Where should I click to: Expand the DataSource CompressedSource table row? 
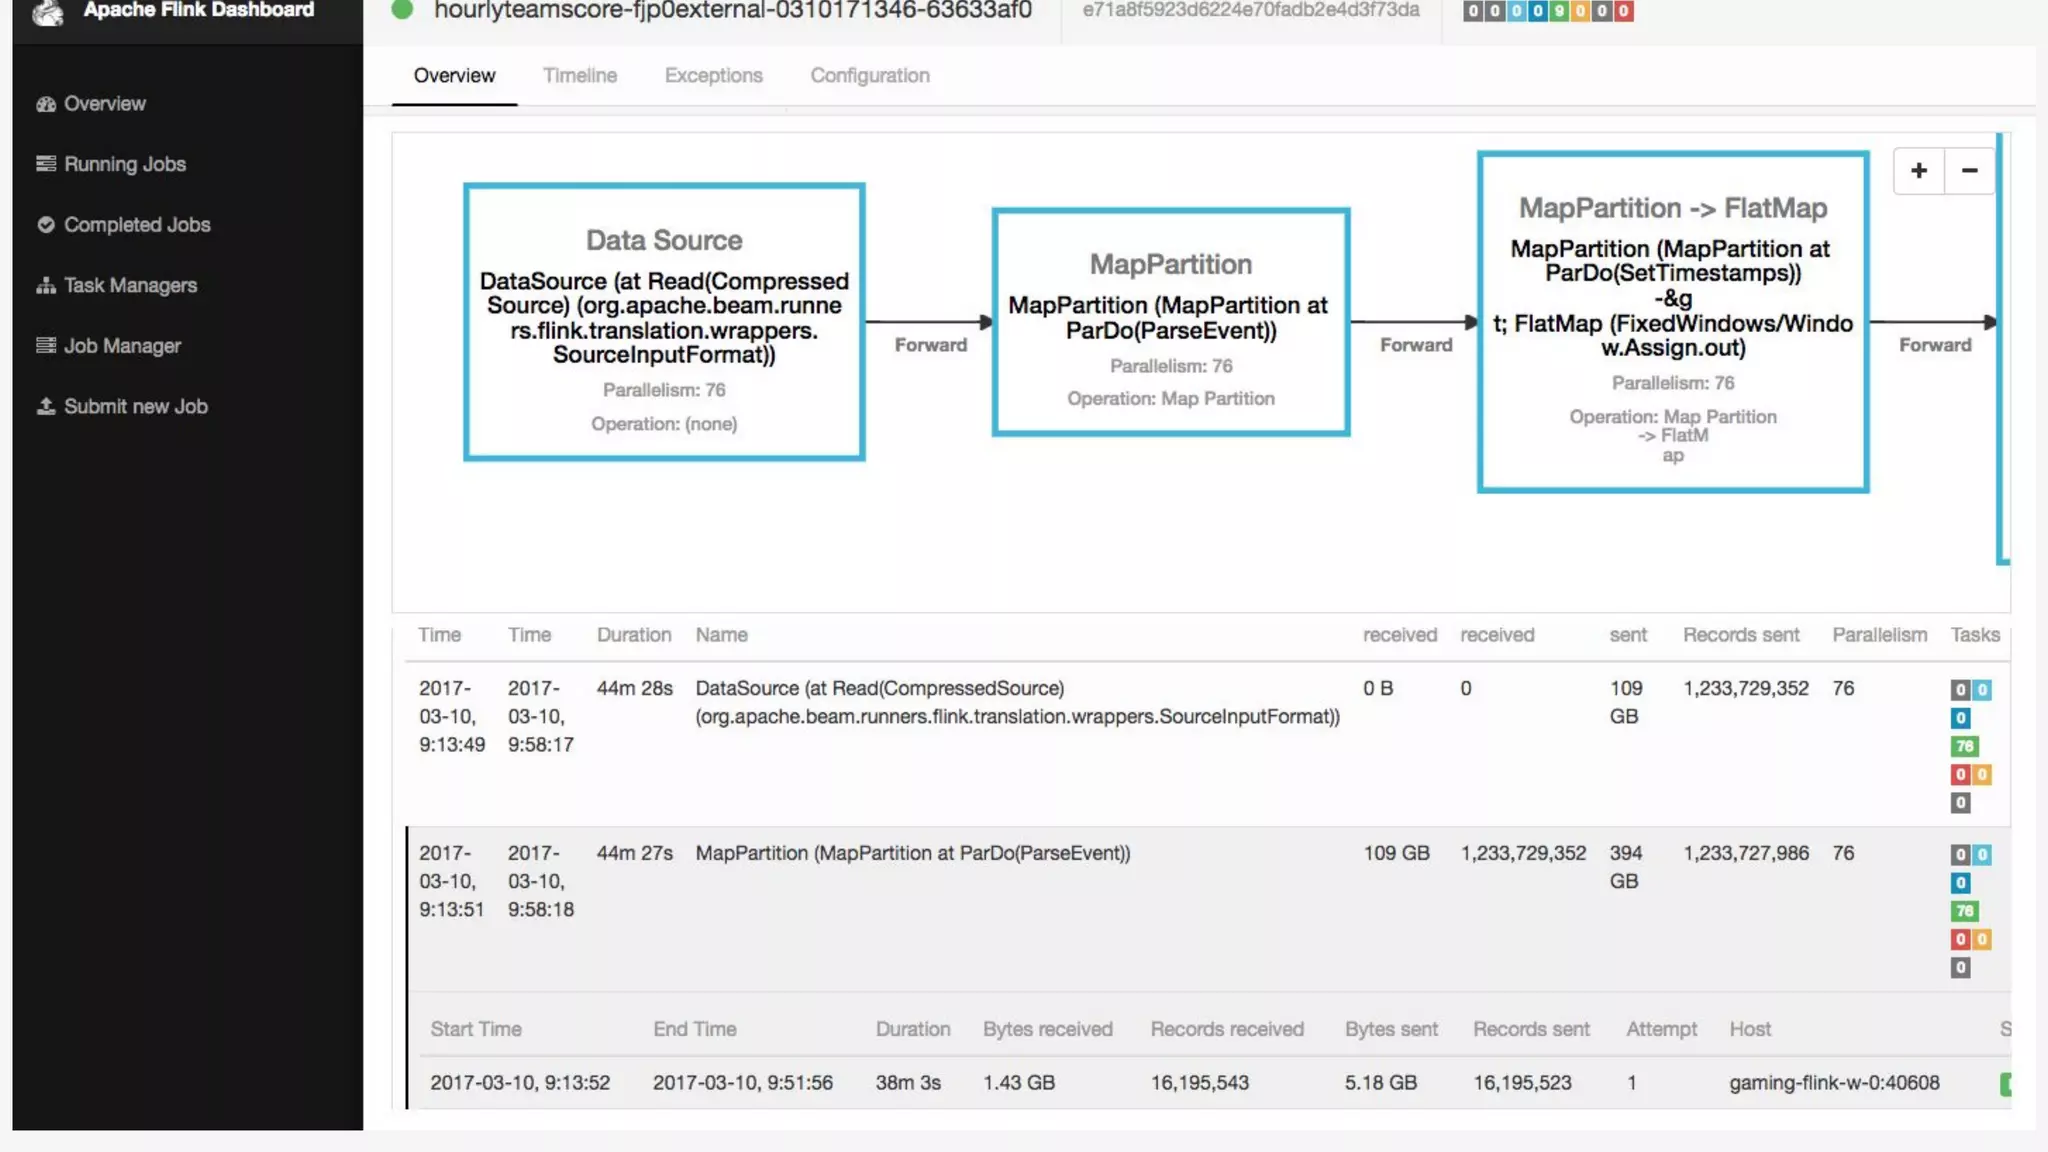[1016, 703]
